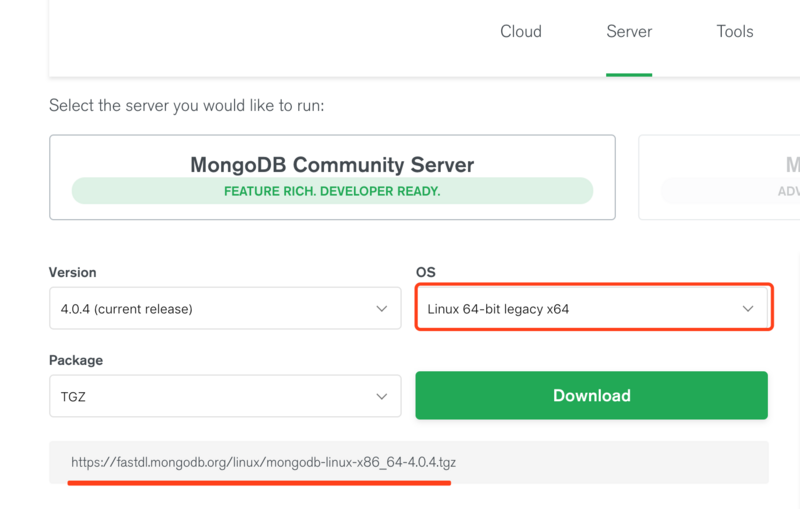800x509 pixels.
Task: Select the partially visible enterprise server card
Action: [719, 177]
